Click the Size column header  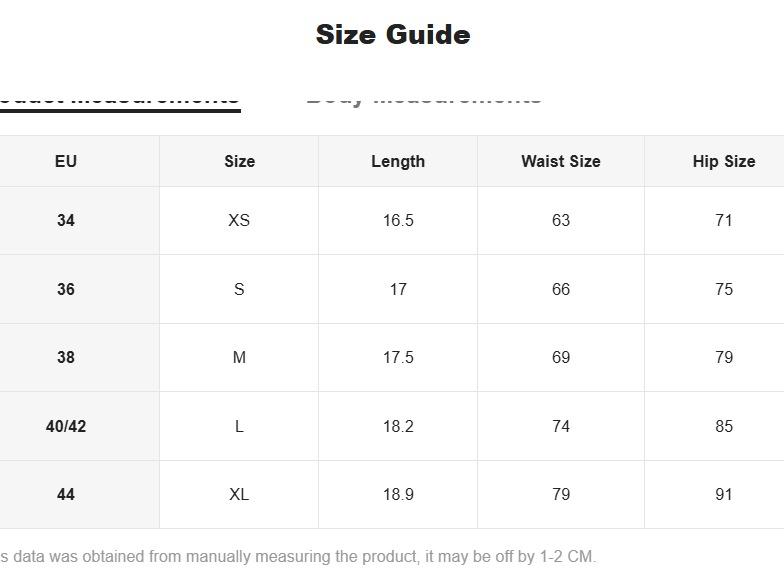[239, 161]
